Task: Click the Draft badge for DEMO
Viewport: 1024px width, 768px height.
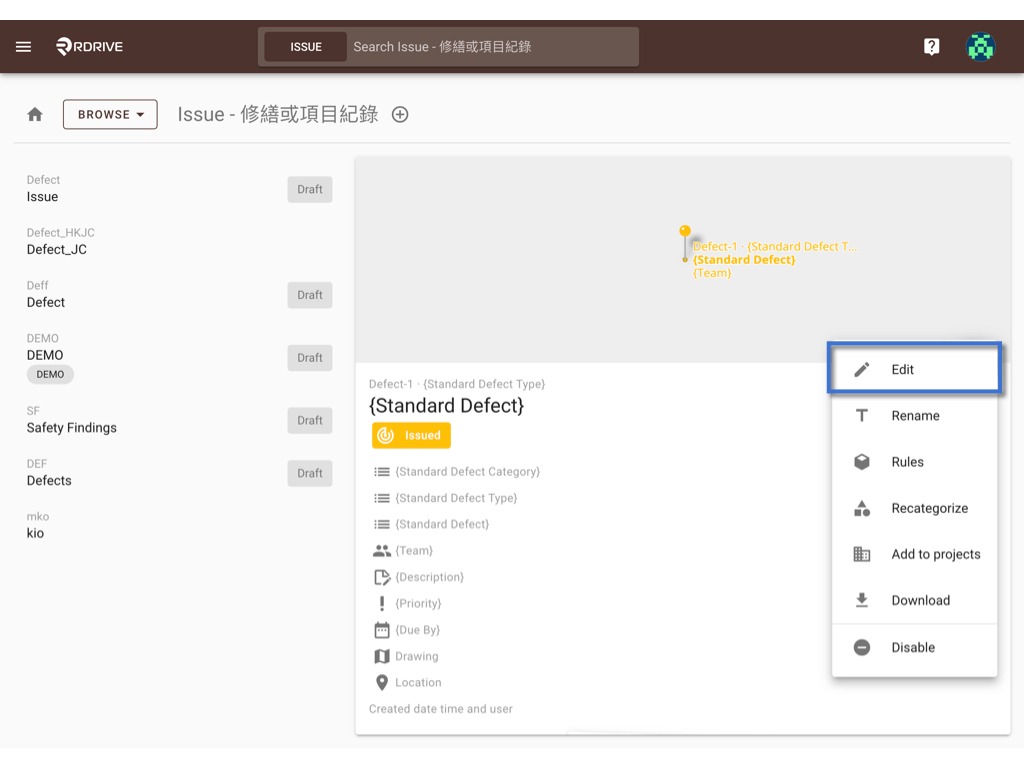Action: coord(310,358)
